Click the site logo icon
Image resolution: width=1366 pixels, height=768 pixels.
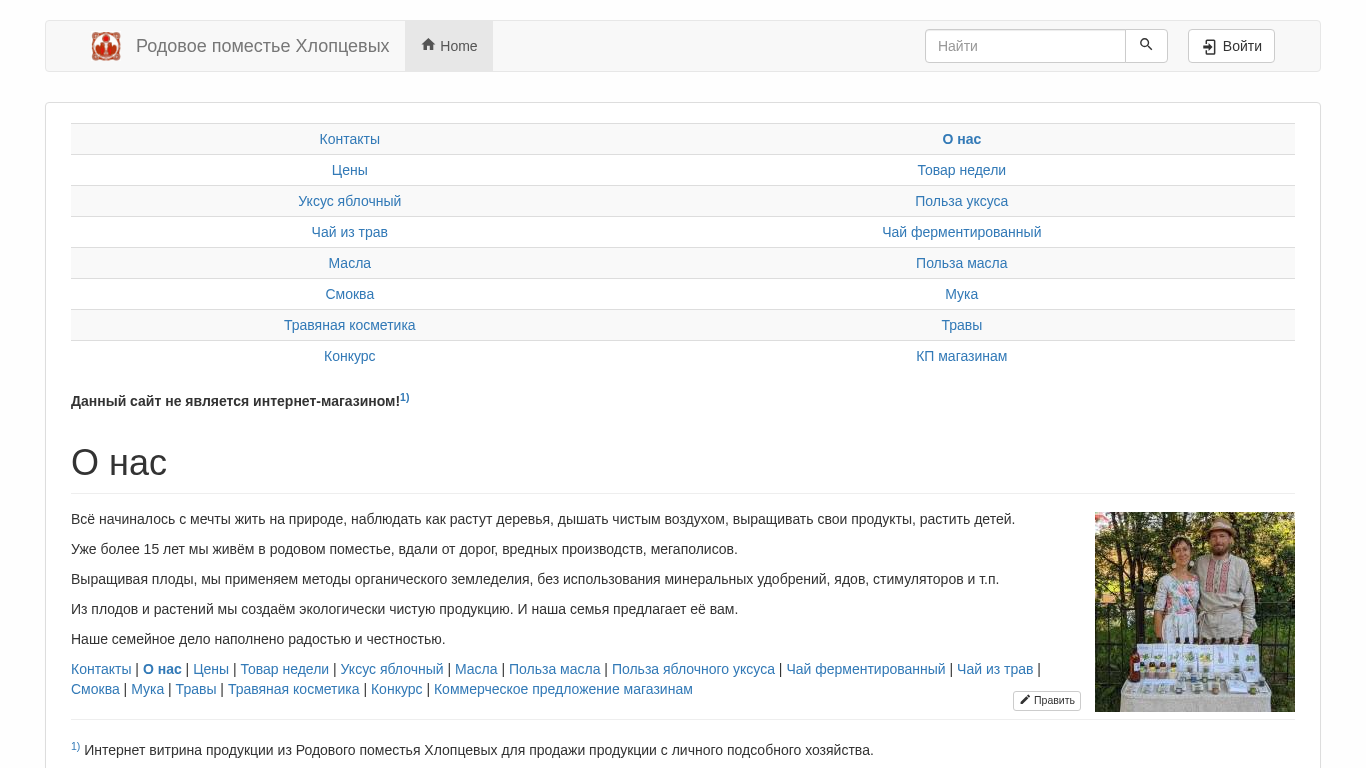click(x=106, y=46)
